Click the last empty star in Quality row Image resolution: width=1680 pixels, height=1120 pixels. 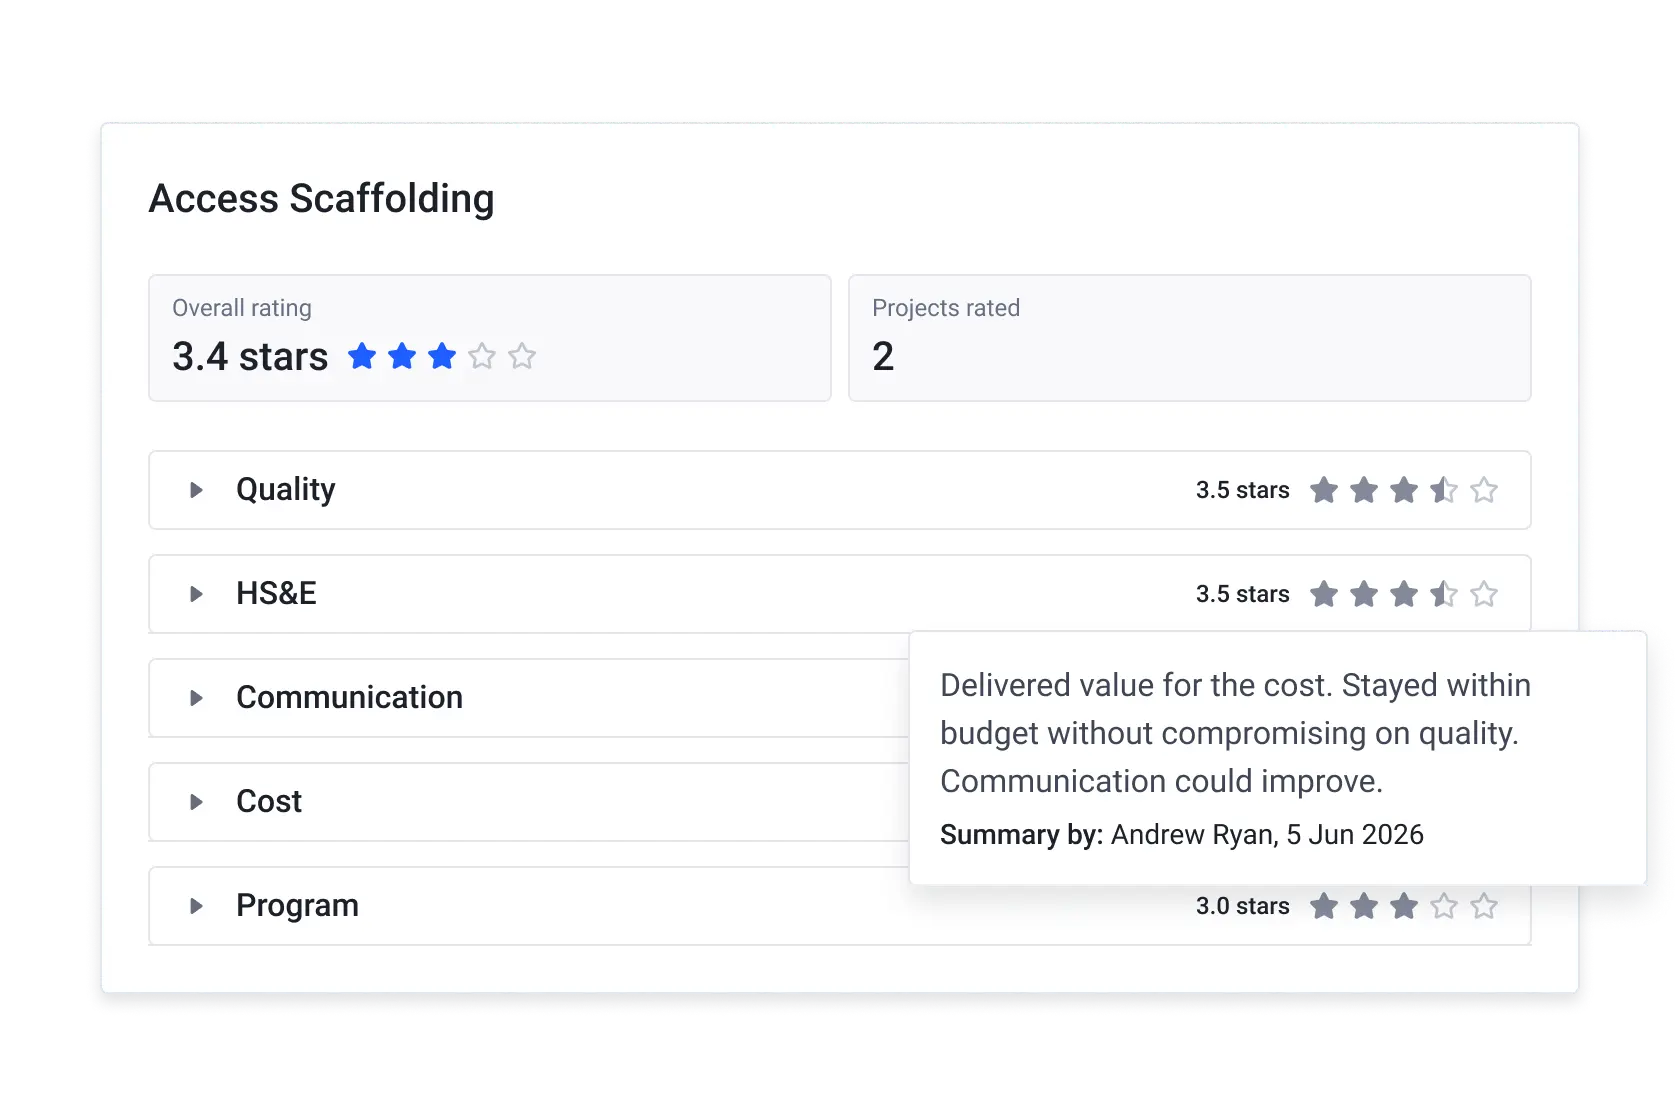coord(1484,490)
